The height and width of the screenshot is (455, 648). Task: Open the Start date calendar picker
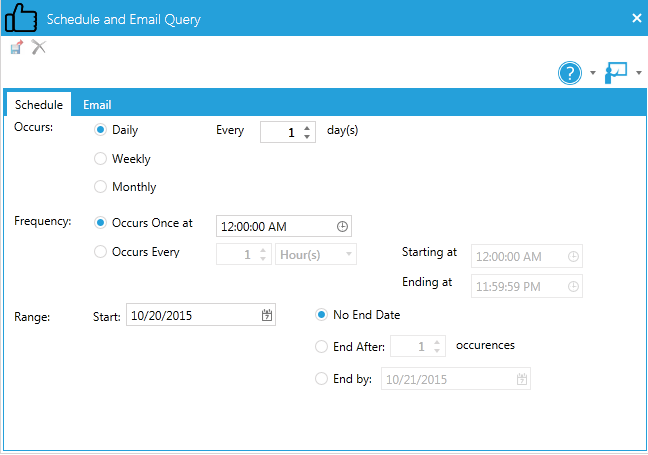[x=267, y=315]
